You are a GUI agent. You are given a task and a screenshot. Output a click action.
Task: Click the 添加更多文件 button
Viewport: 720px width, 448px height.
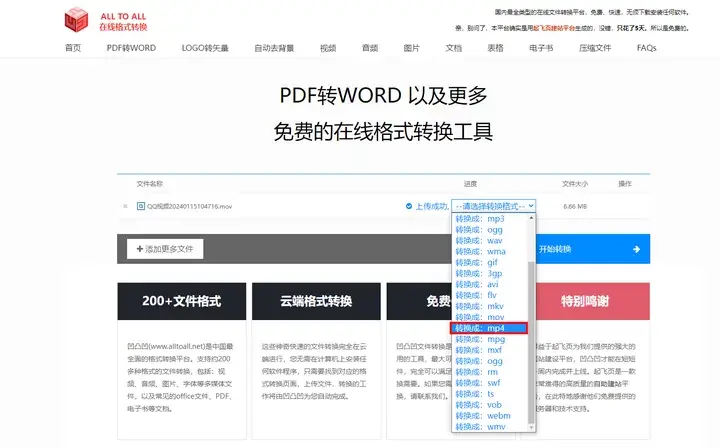coord(166,248)
